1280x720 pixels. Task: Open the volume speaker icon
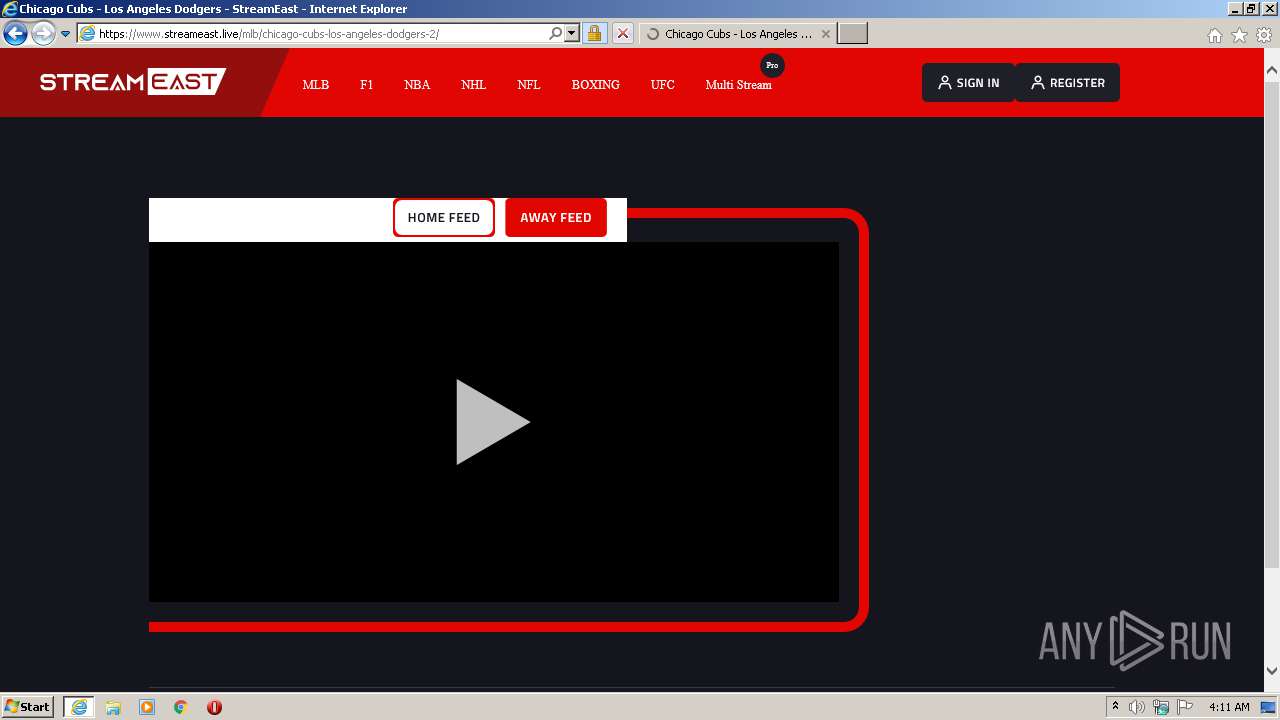pos(1137,707)
